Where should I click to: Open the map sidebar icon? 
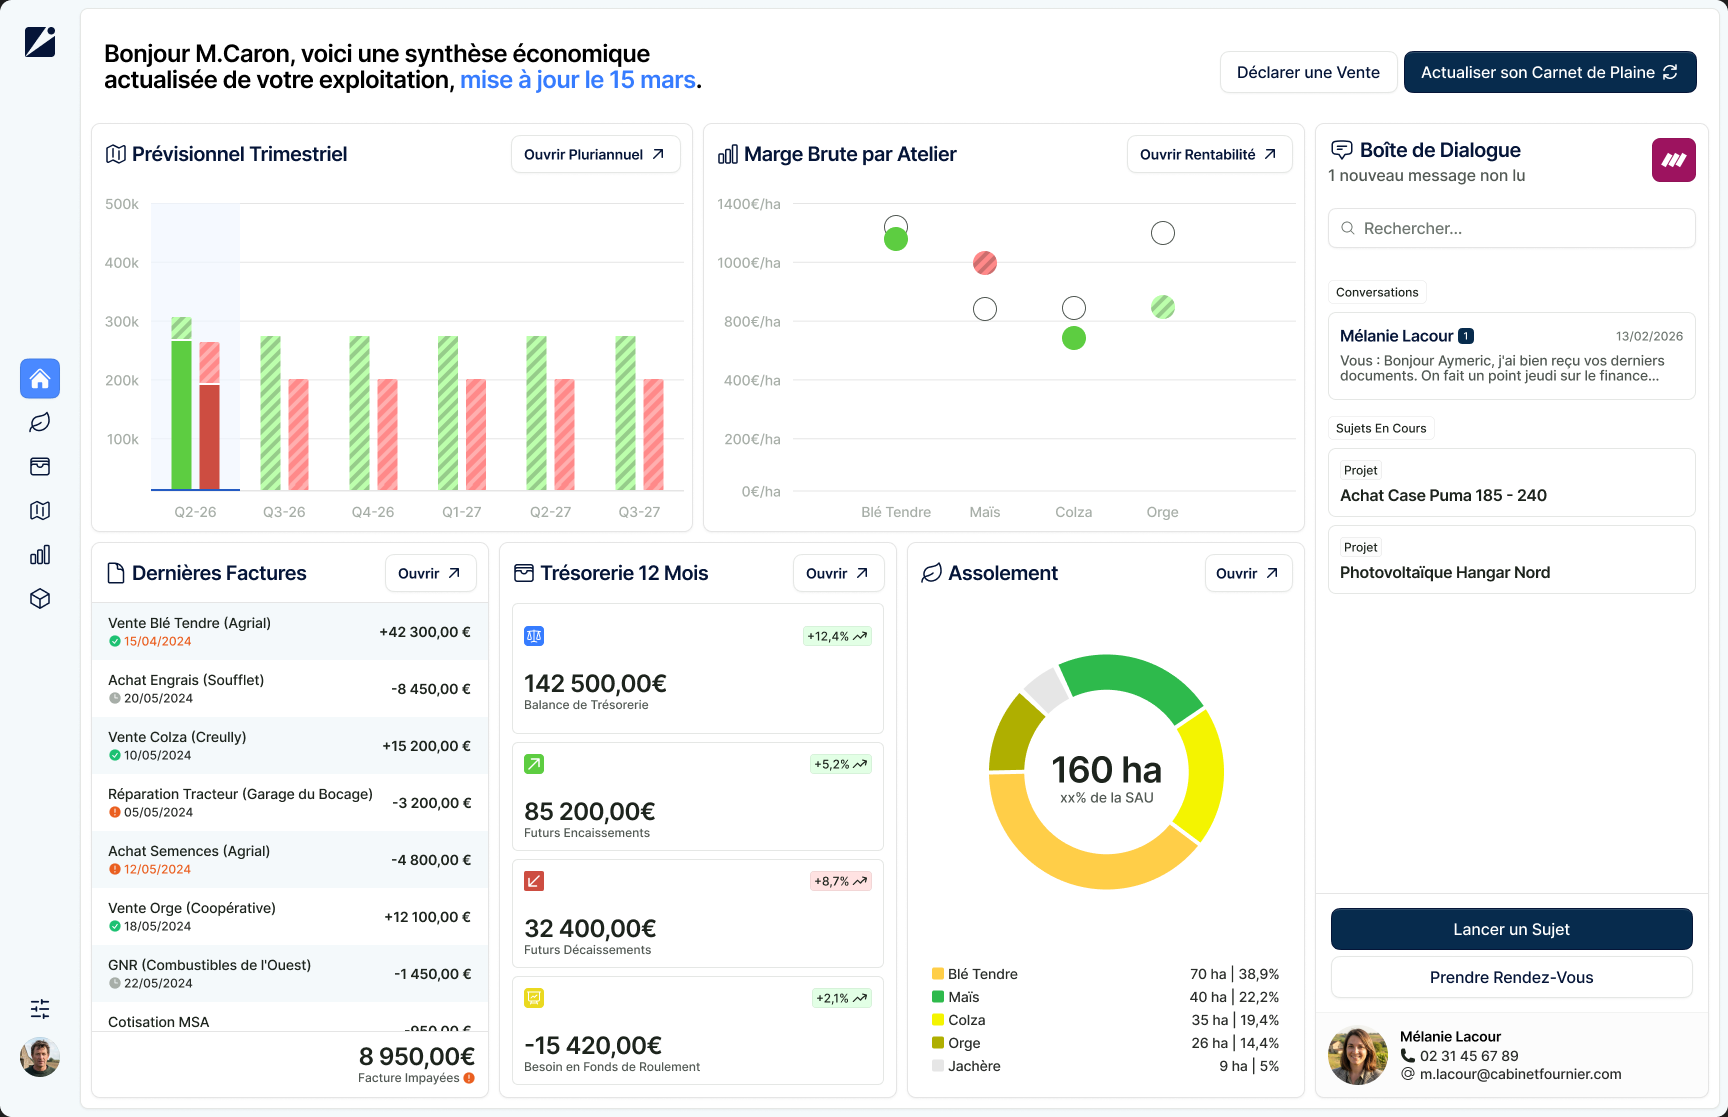(x=40, y=511)
